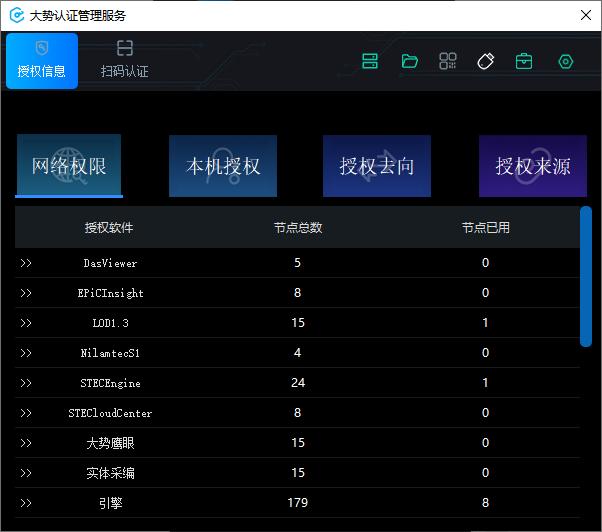
Task: Open the green folder icon
Action: tap(409, 61)
